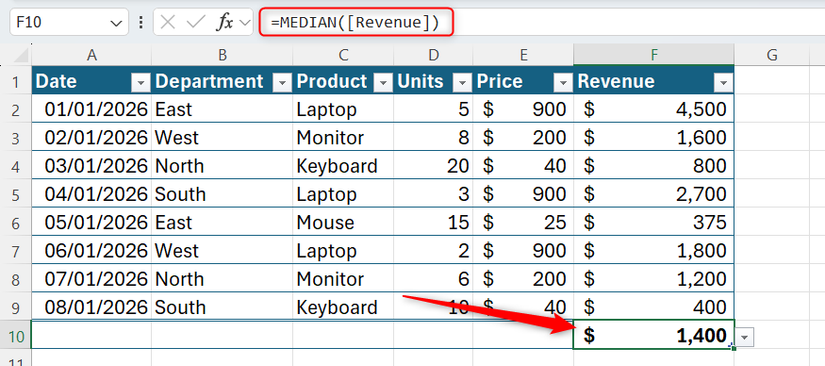Image resolution: width=825 pixels, height=366 pixels.
Task: Click the Select All corner triangle
Action: click(x=20, y=55)
